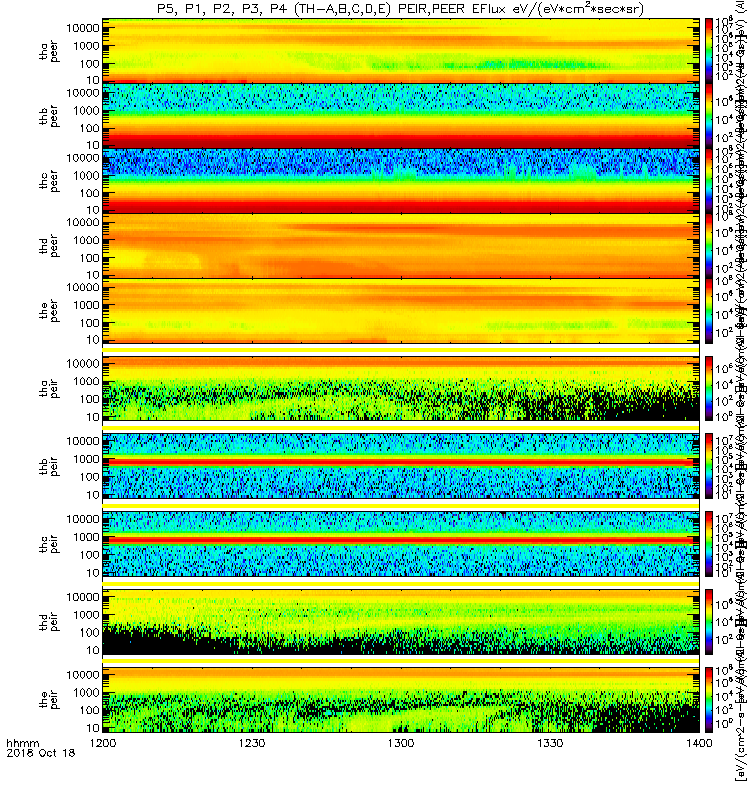Select the 'the peir' panel label
This screenshot has width=750, height=800.
tap(49, 699)
